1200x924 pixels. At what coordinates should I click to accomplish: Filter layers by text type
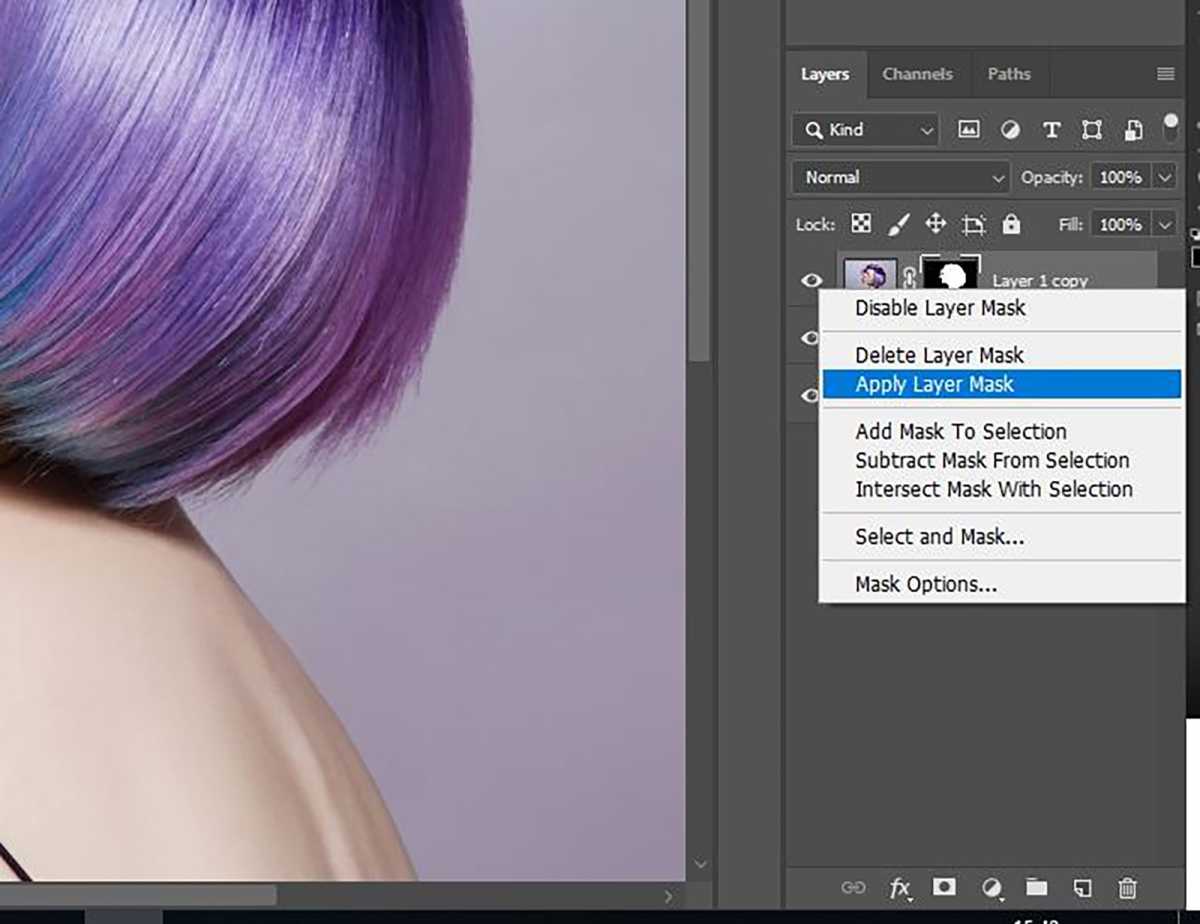coord(1051,130)
